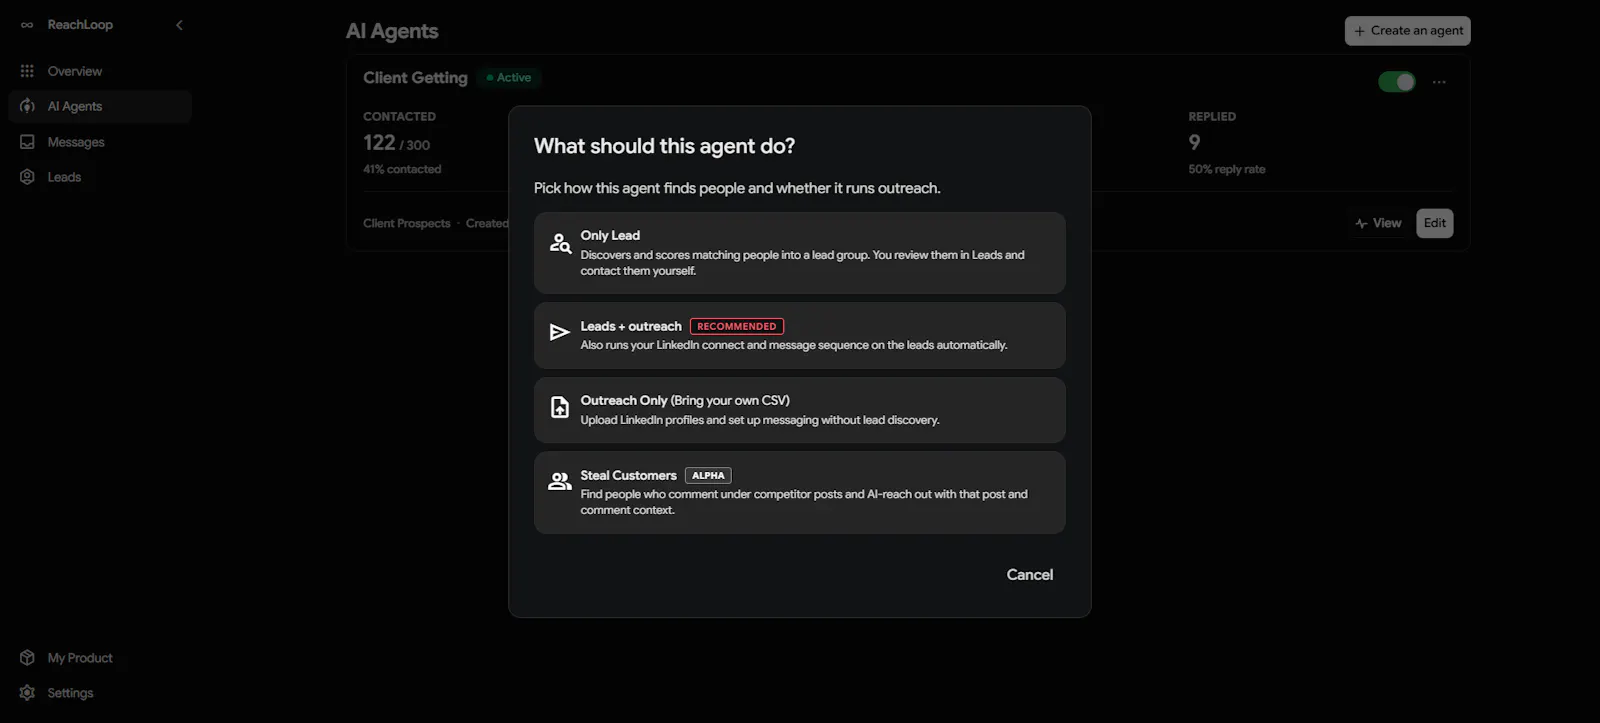Go to AI Agents in the sidebar
The image size is (1600, 723).
click(x=100, y=106)
